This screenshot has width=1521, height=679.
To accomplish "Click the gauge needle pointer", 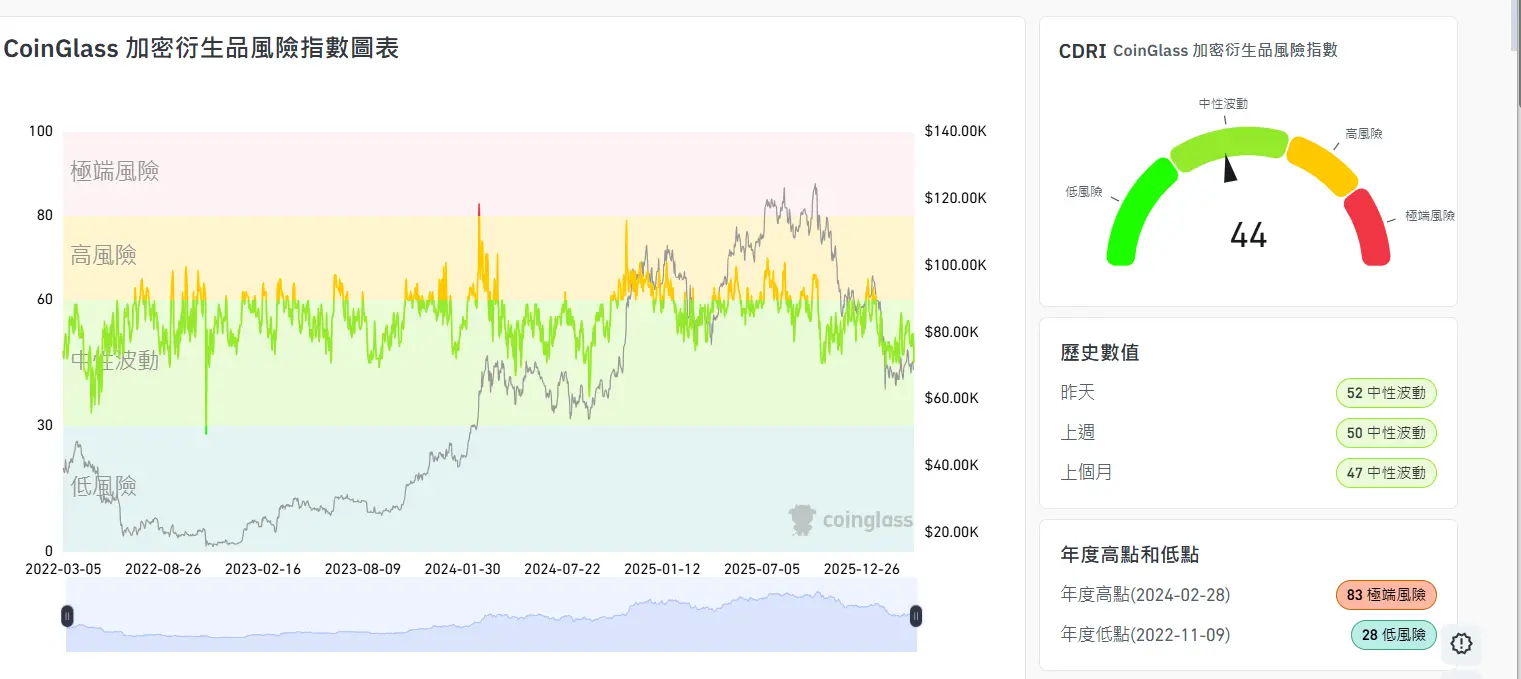I will [x=1230, y=168].
